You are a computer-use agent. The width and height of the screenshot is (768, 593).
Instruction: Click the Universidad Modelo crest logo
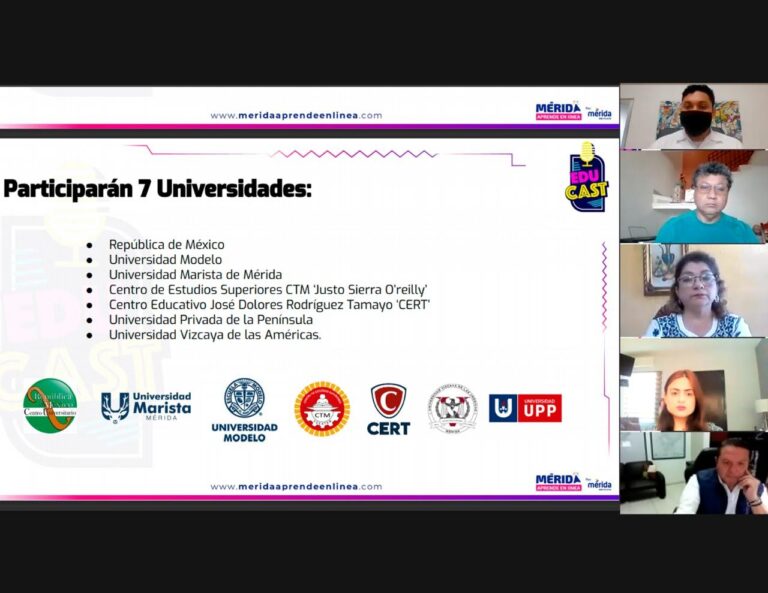click(x=244, y=409)
